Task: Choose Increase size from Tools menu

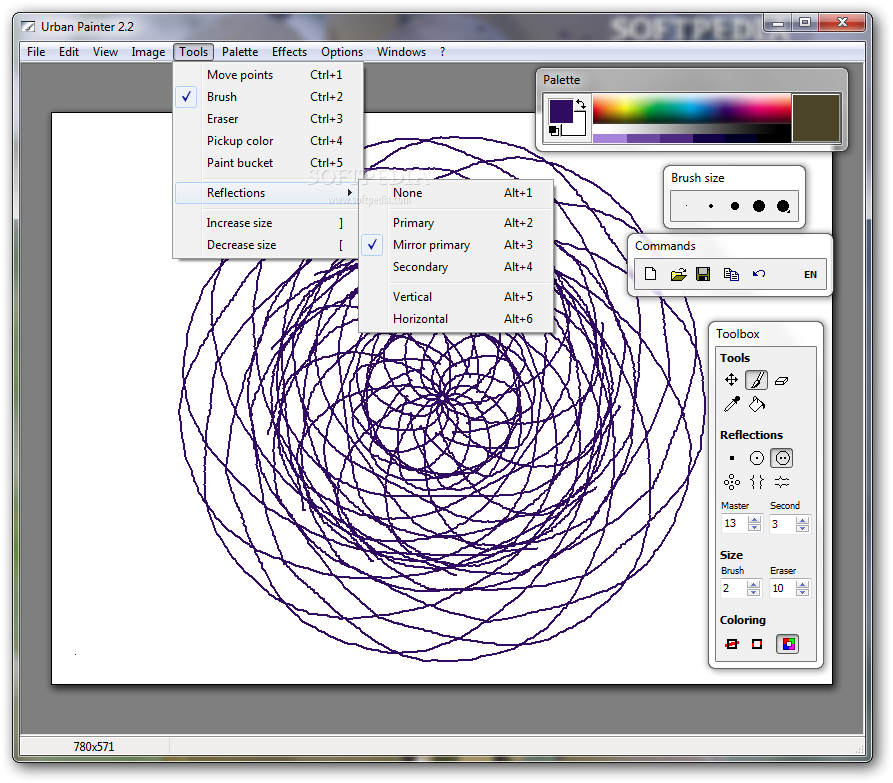Action: click(269, 223)
